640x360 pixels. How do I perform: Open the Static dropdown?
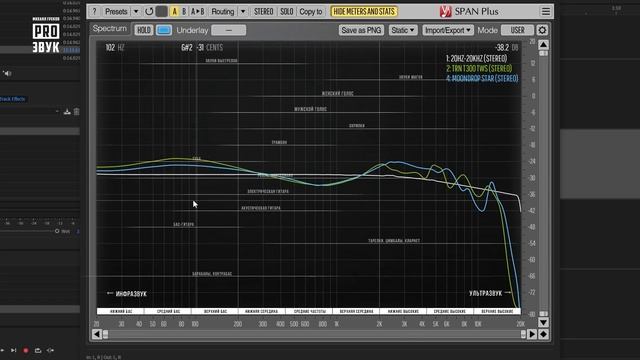coord(402,30)
